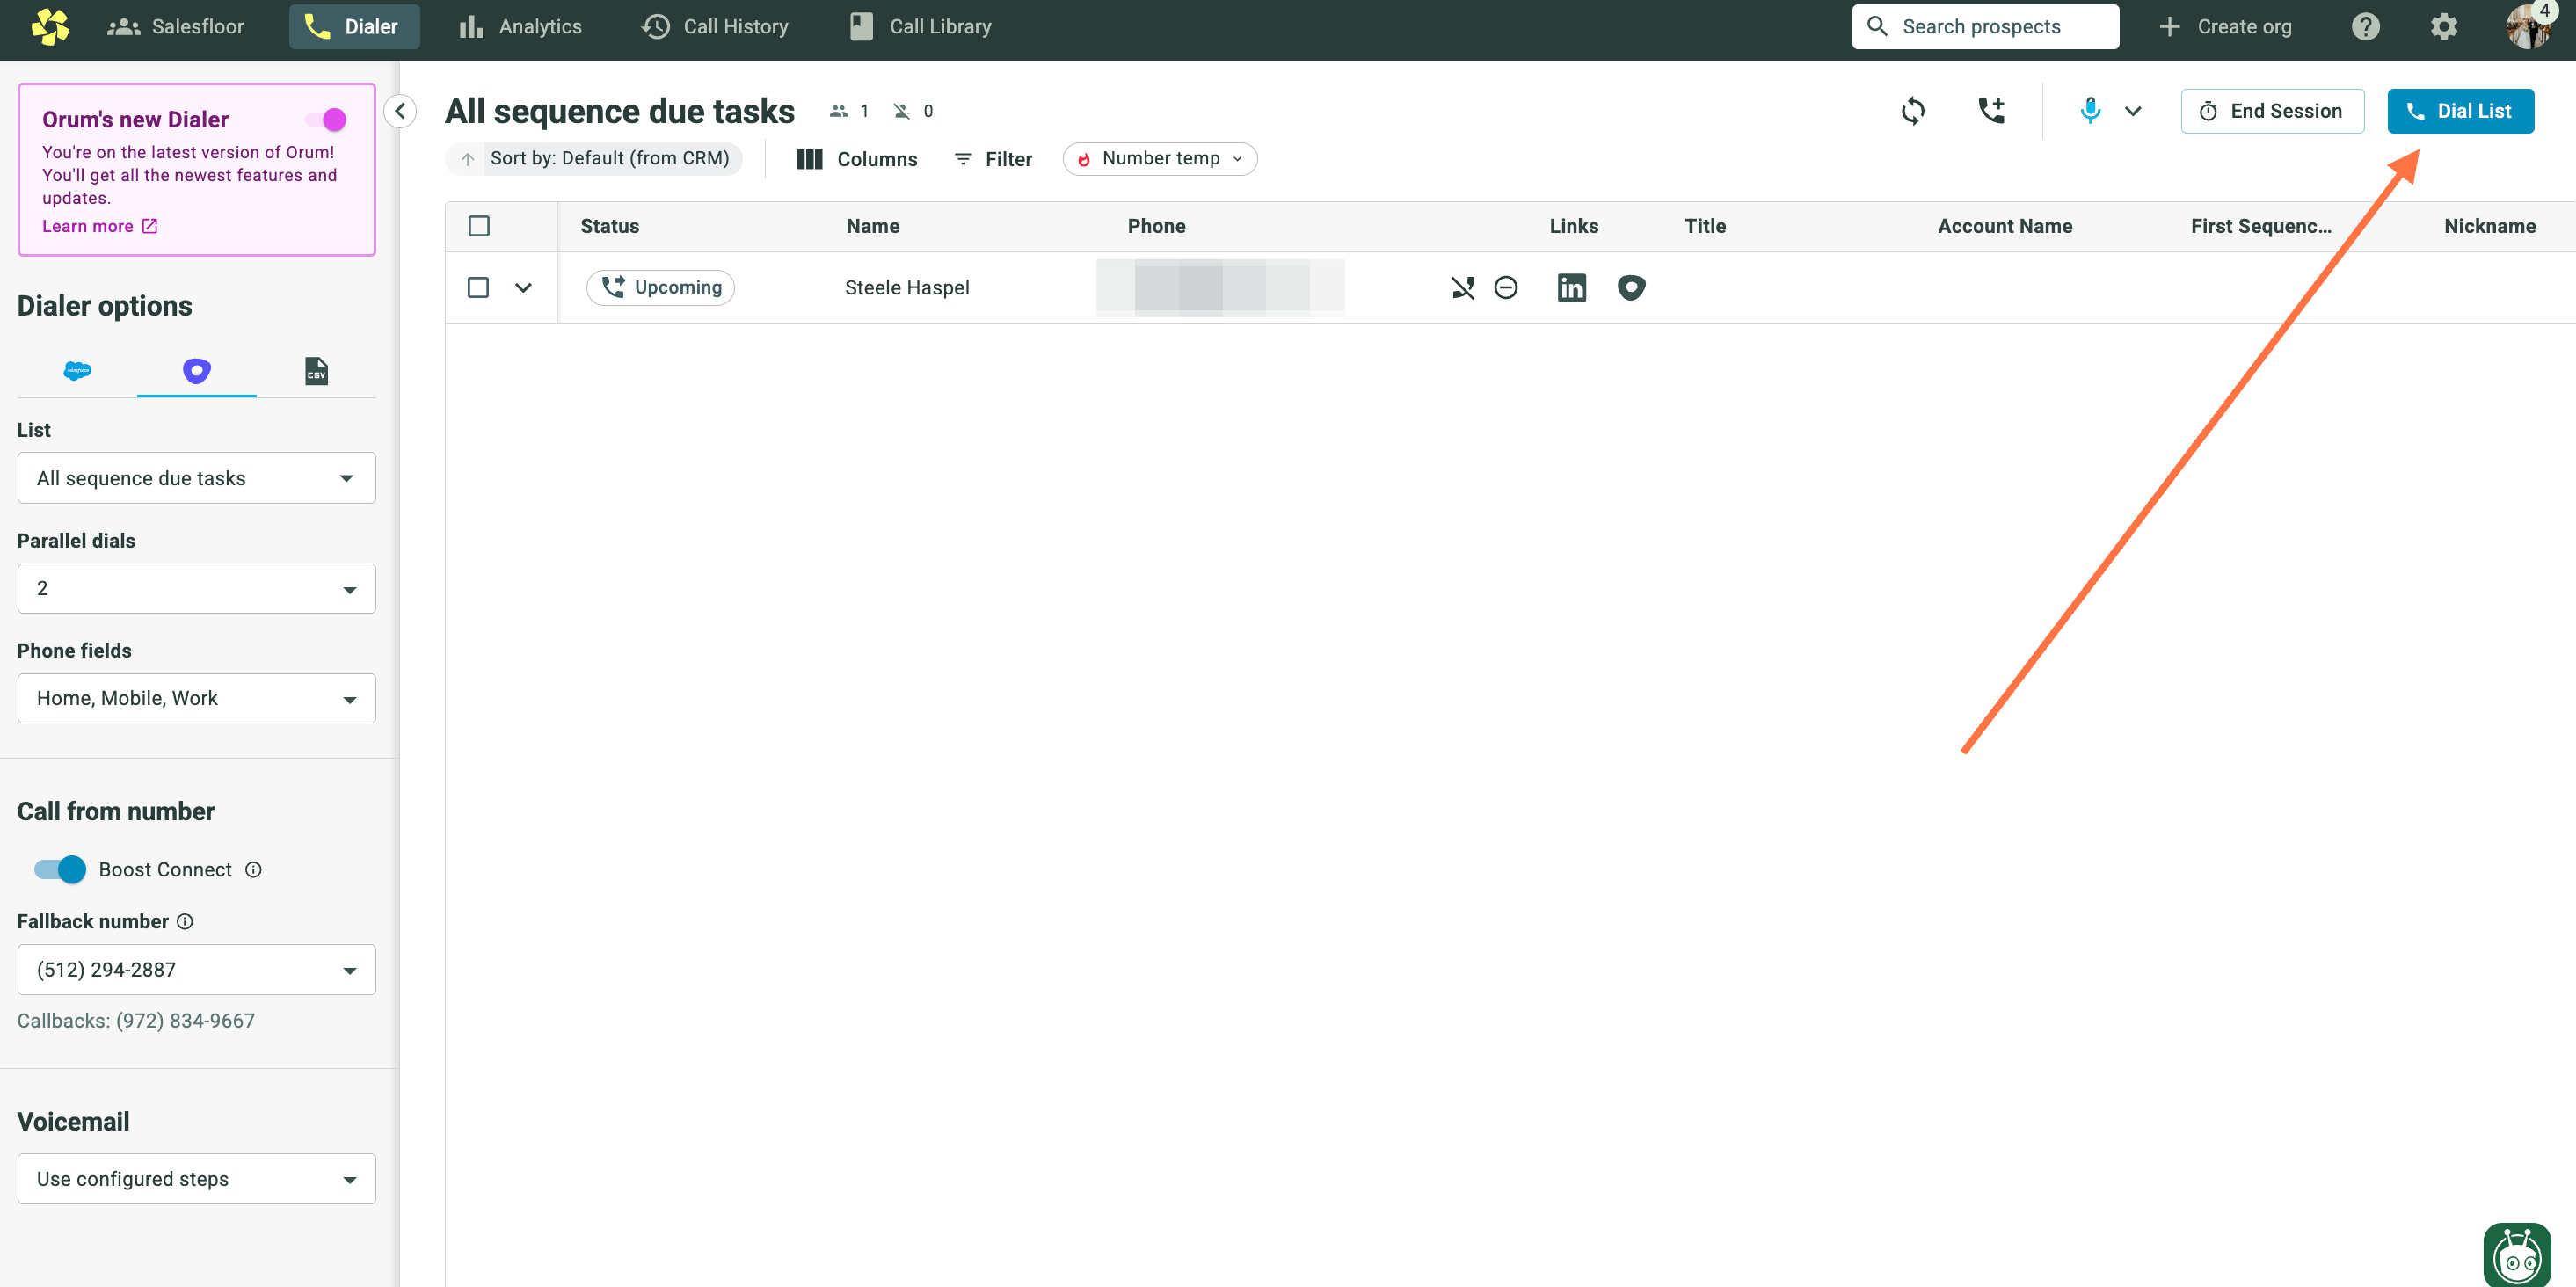Open the settings gear icon
The image size is (2576, 1287).
tap(2443, 26)
